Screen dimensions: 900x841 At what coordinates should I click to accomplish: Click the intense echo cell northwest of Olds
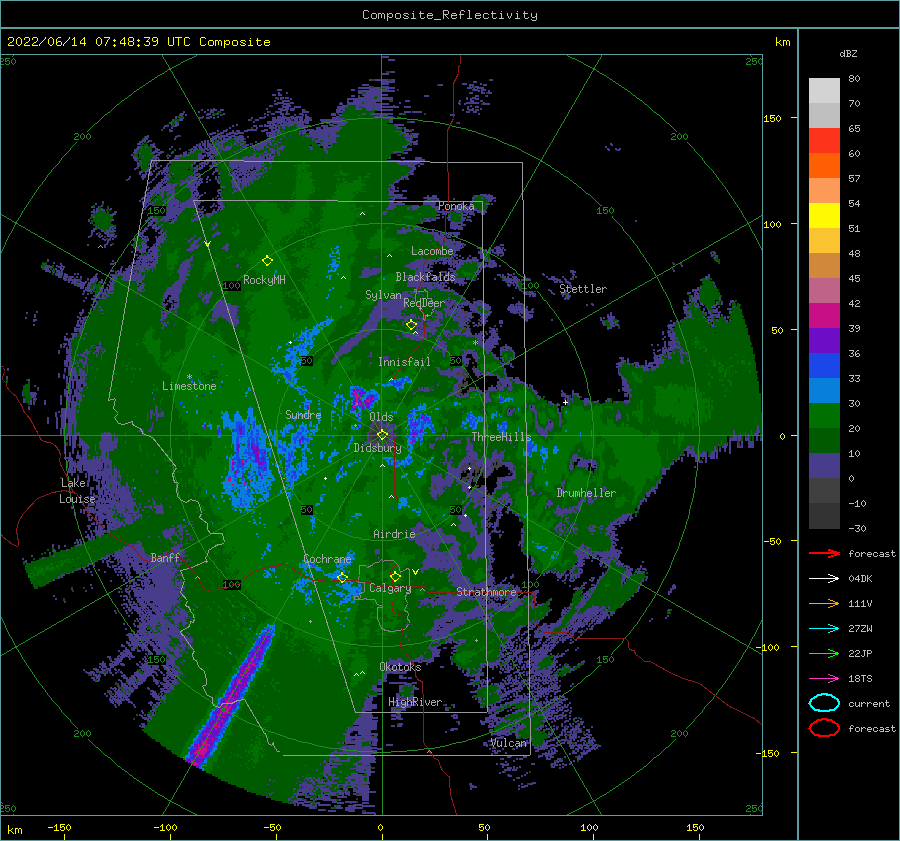pyautogui.click(x=362, y=397)
